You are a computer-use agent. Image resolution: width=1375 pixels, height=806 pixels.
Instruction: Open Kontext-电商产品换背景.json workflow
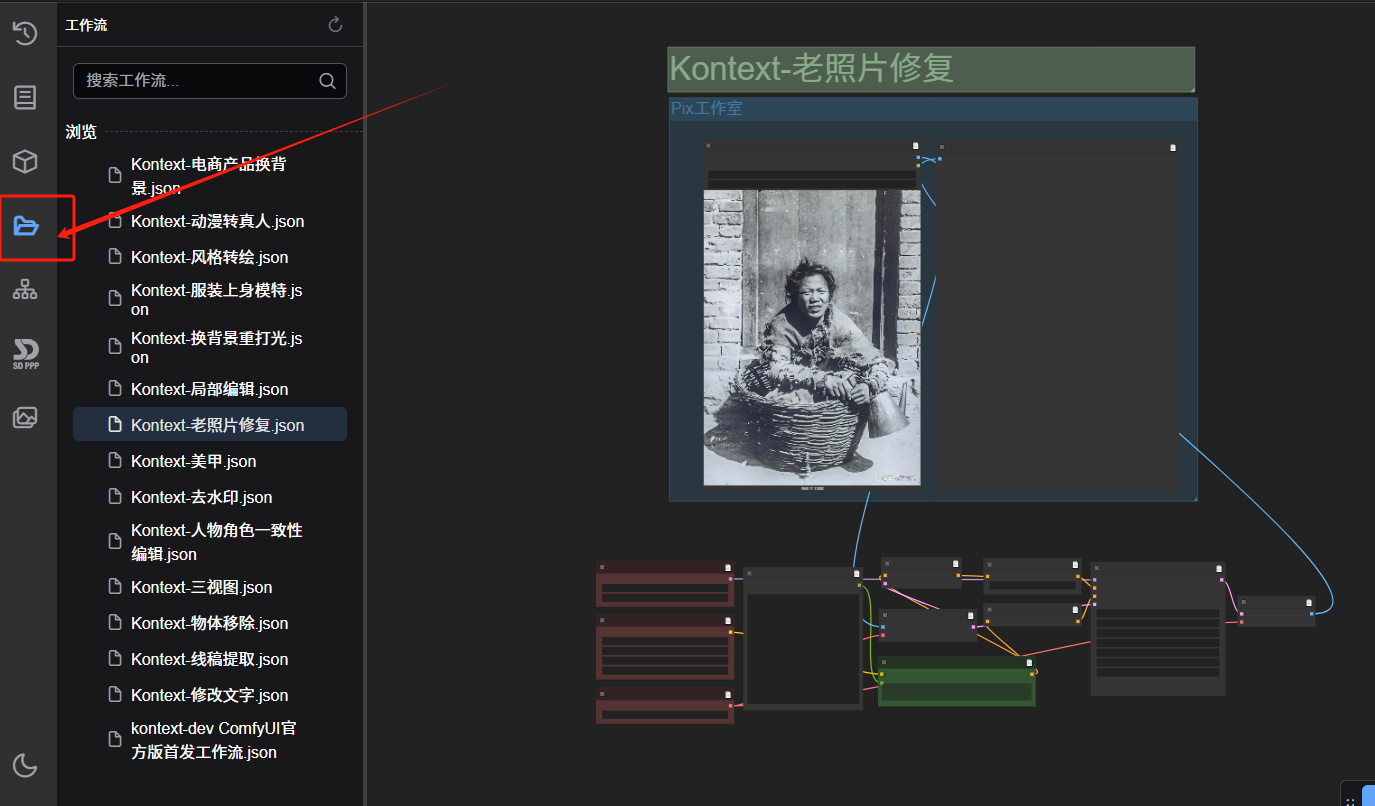tap(210, 176)
